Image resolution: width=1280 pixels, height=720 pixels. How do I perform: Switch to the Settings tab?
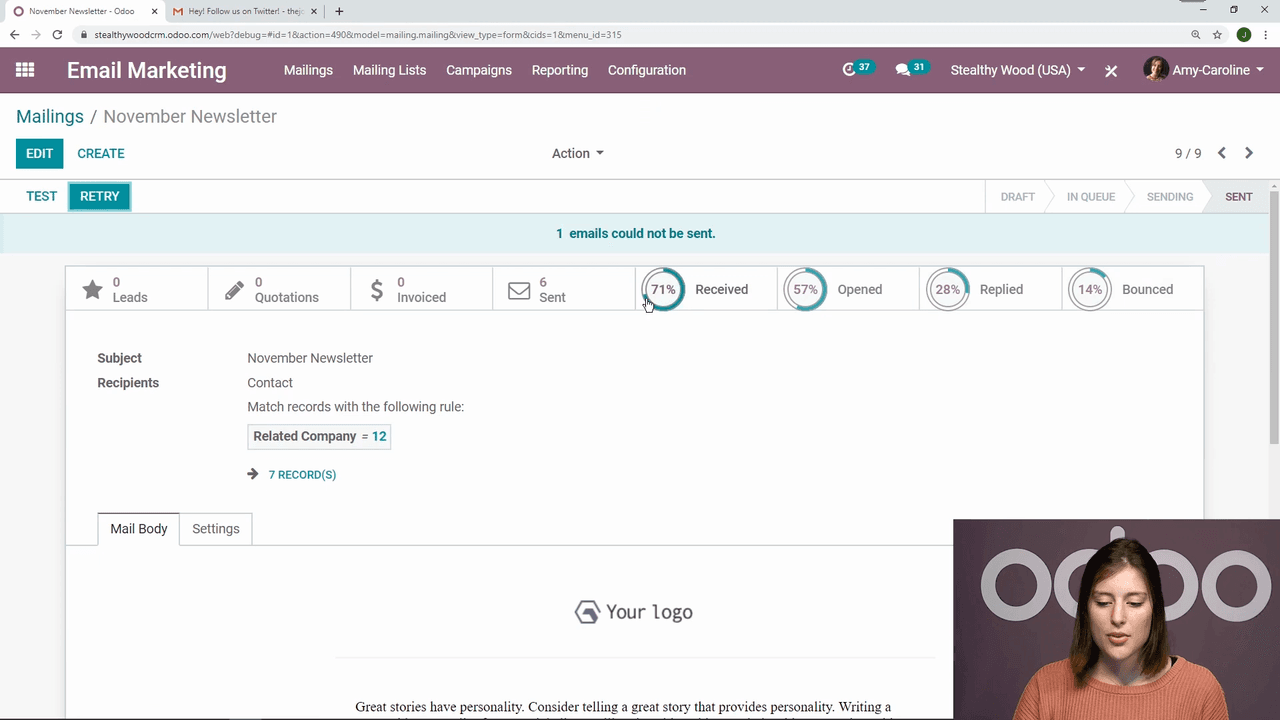(x=216, y=529)
